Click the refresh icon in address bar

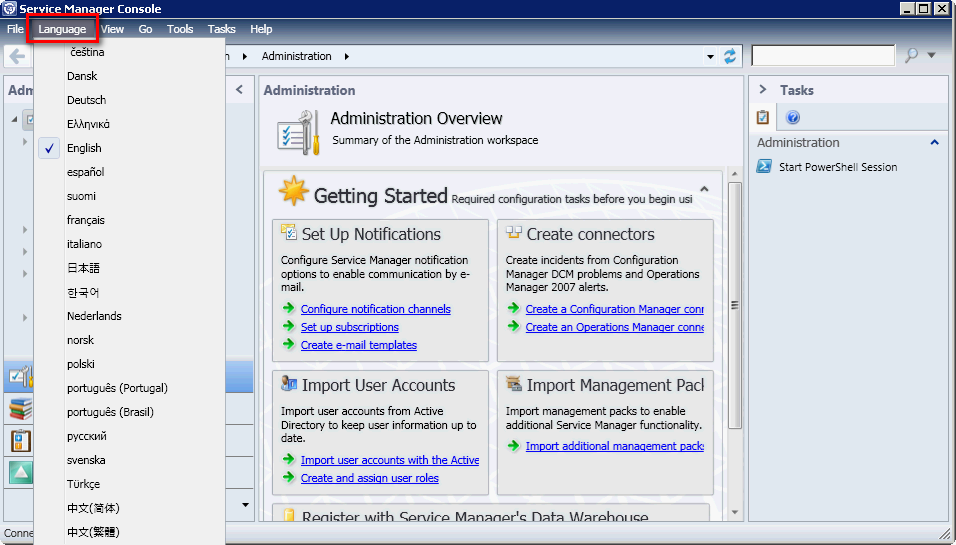pyautogui.click(x=730, y=56)
